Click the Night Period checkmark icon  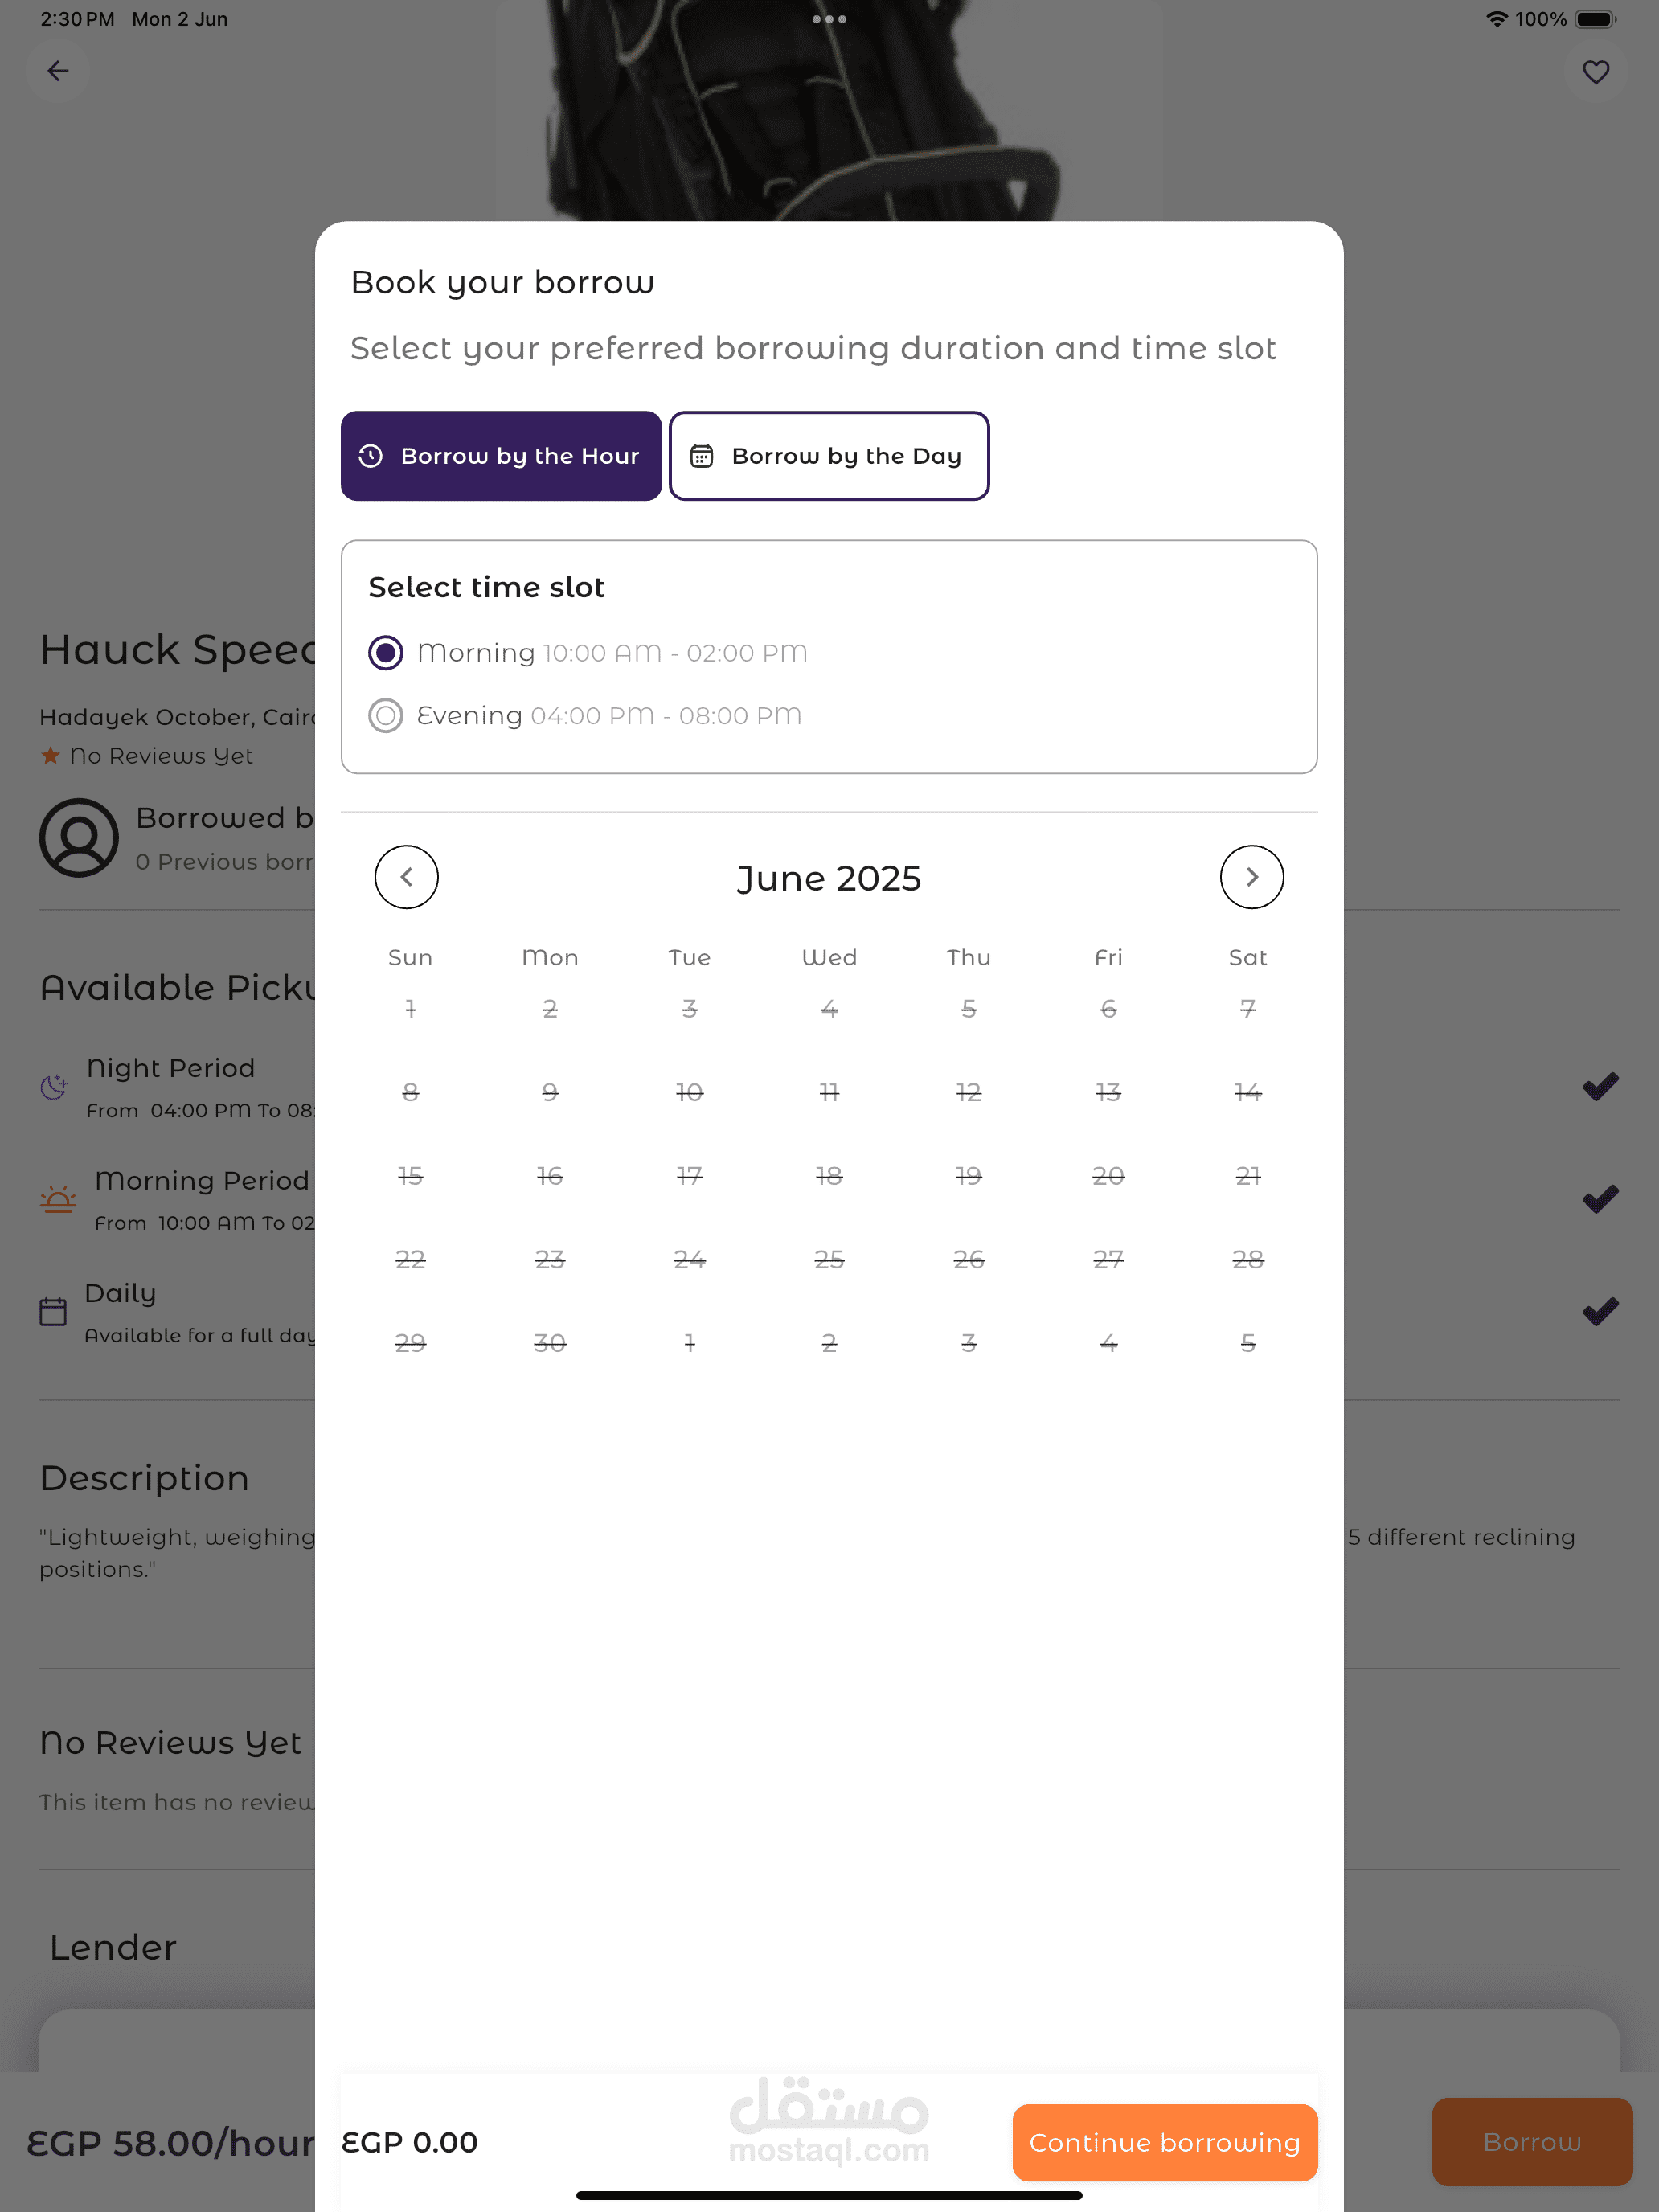[x=1600, y=1086]
